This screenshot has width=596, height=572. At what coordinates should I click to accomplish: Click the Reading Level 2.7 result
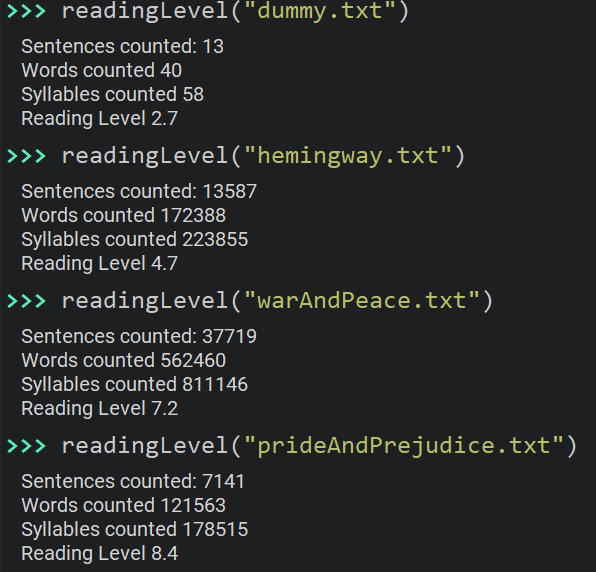coord(100,118)
